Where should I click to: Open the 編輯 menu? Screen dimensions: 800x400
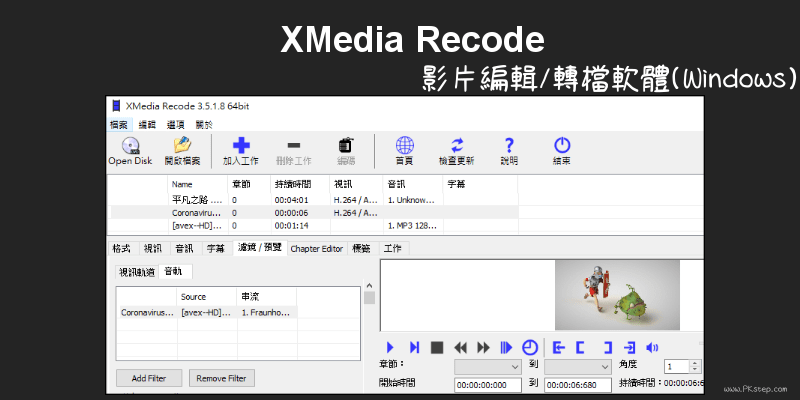[147, 124]
